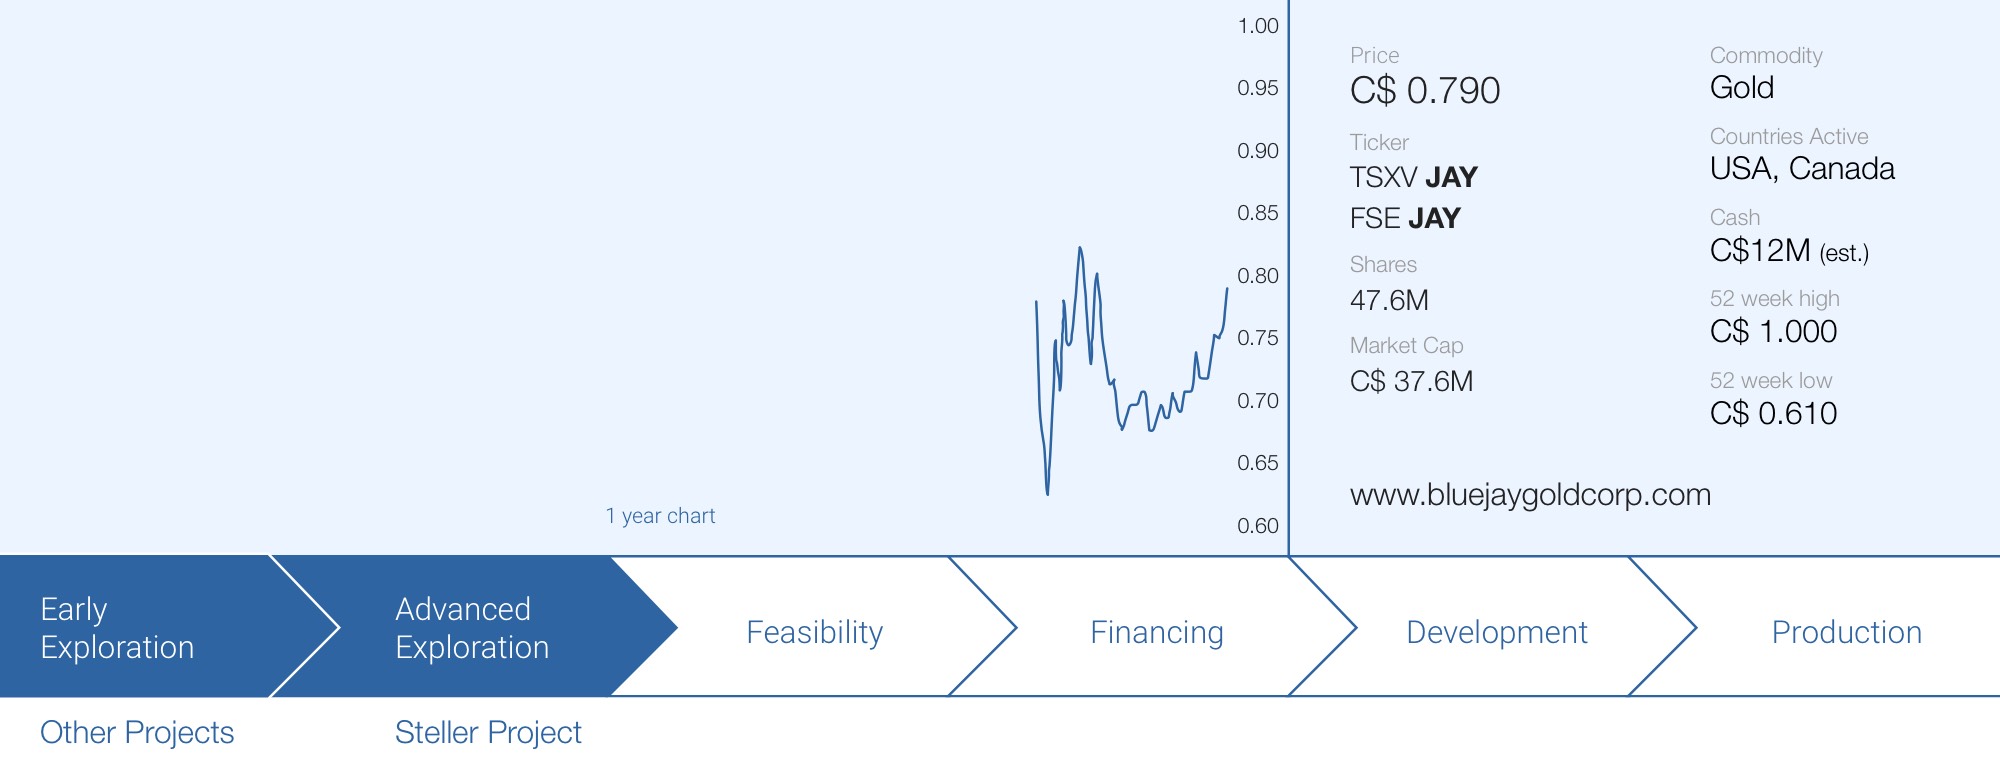Click the Gold commodity value
The height and width of the screenshot is (770, 2000).
(x=1742, y=87)
